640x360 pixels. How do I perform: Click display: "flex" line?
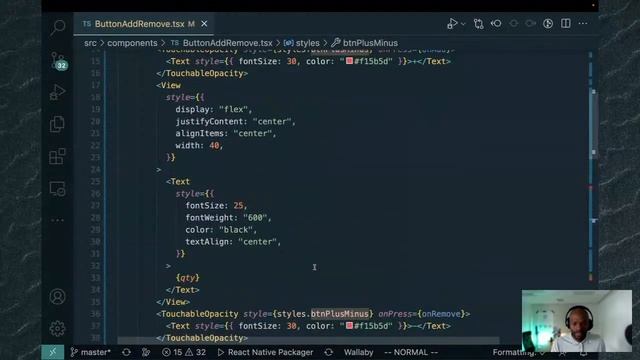click(214, 109)
